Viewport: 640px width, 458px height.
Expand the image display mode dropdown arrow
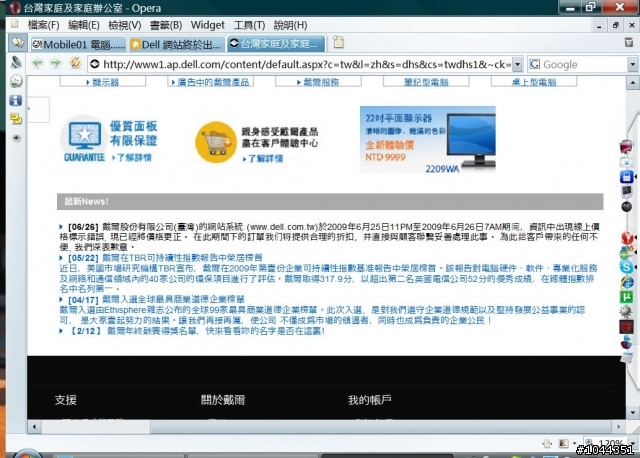(574, 443)
